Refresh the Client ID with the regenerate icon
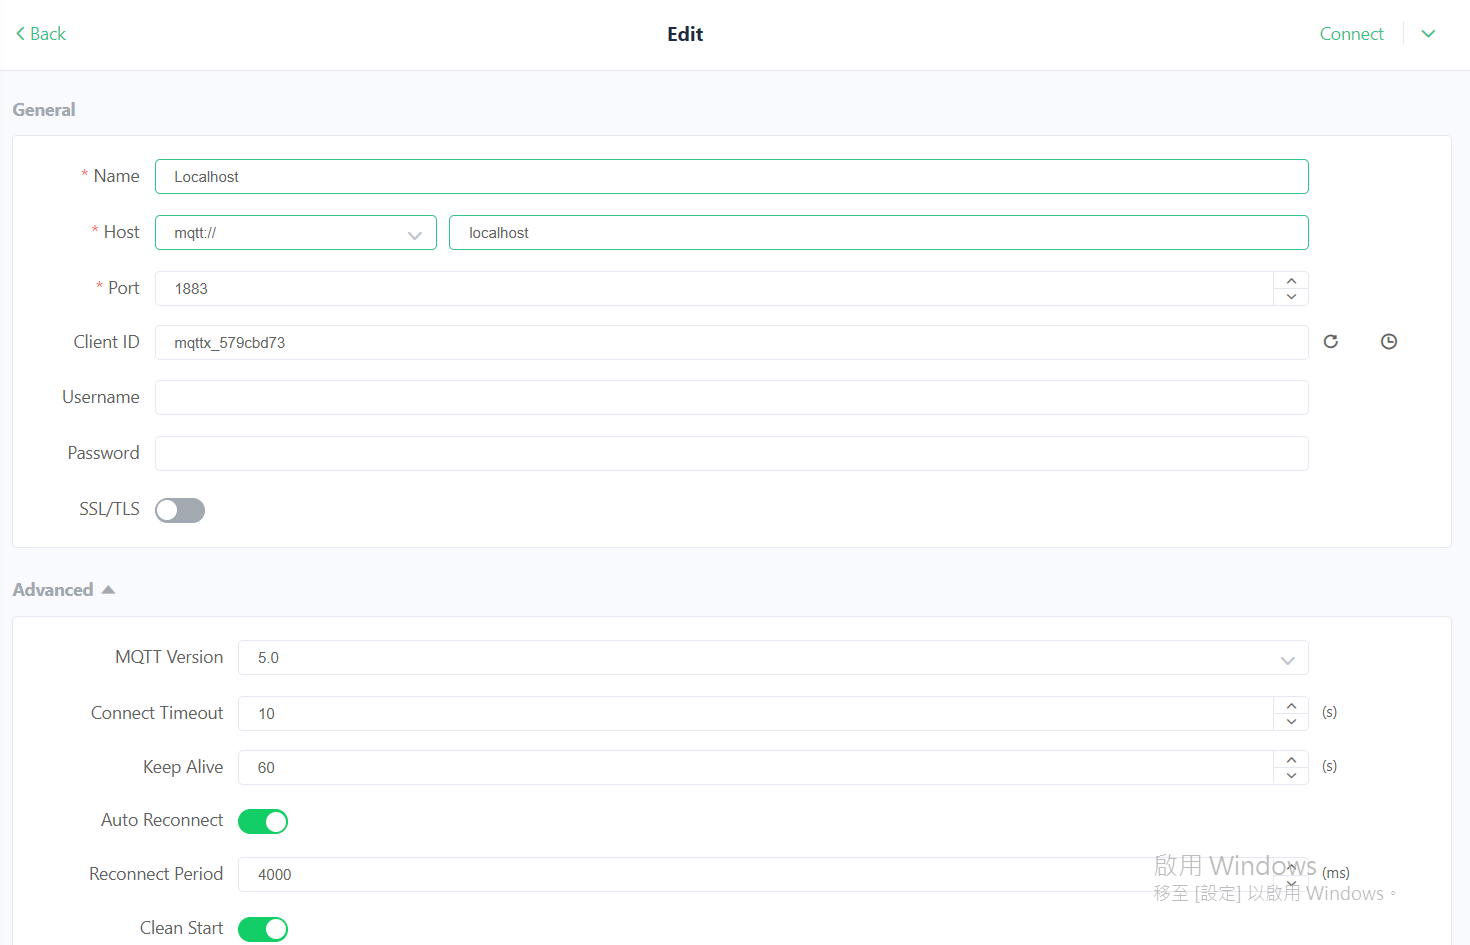The height and width of the screenshot is (945, 1470). (x=1331, y=342)
